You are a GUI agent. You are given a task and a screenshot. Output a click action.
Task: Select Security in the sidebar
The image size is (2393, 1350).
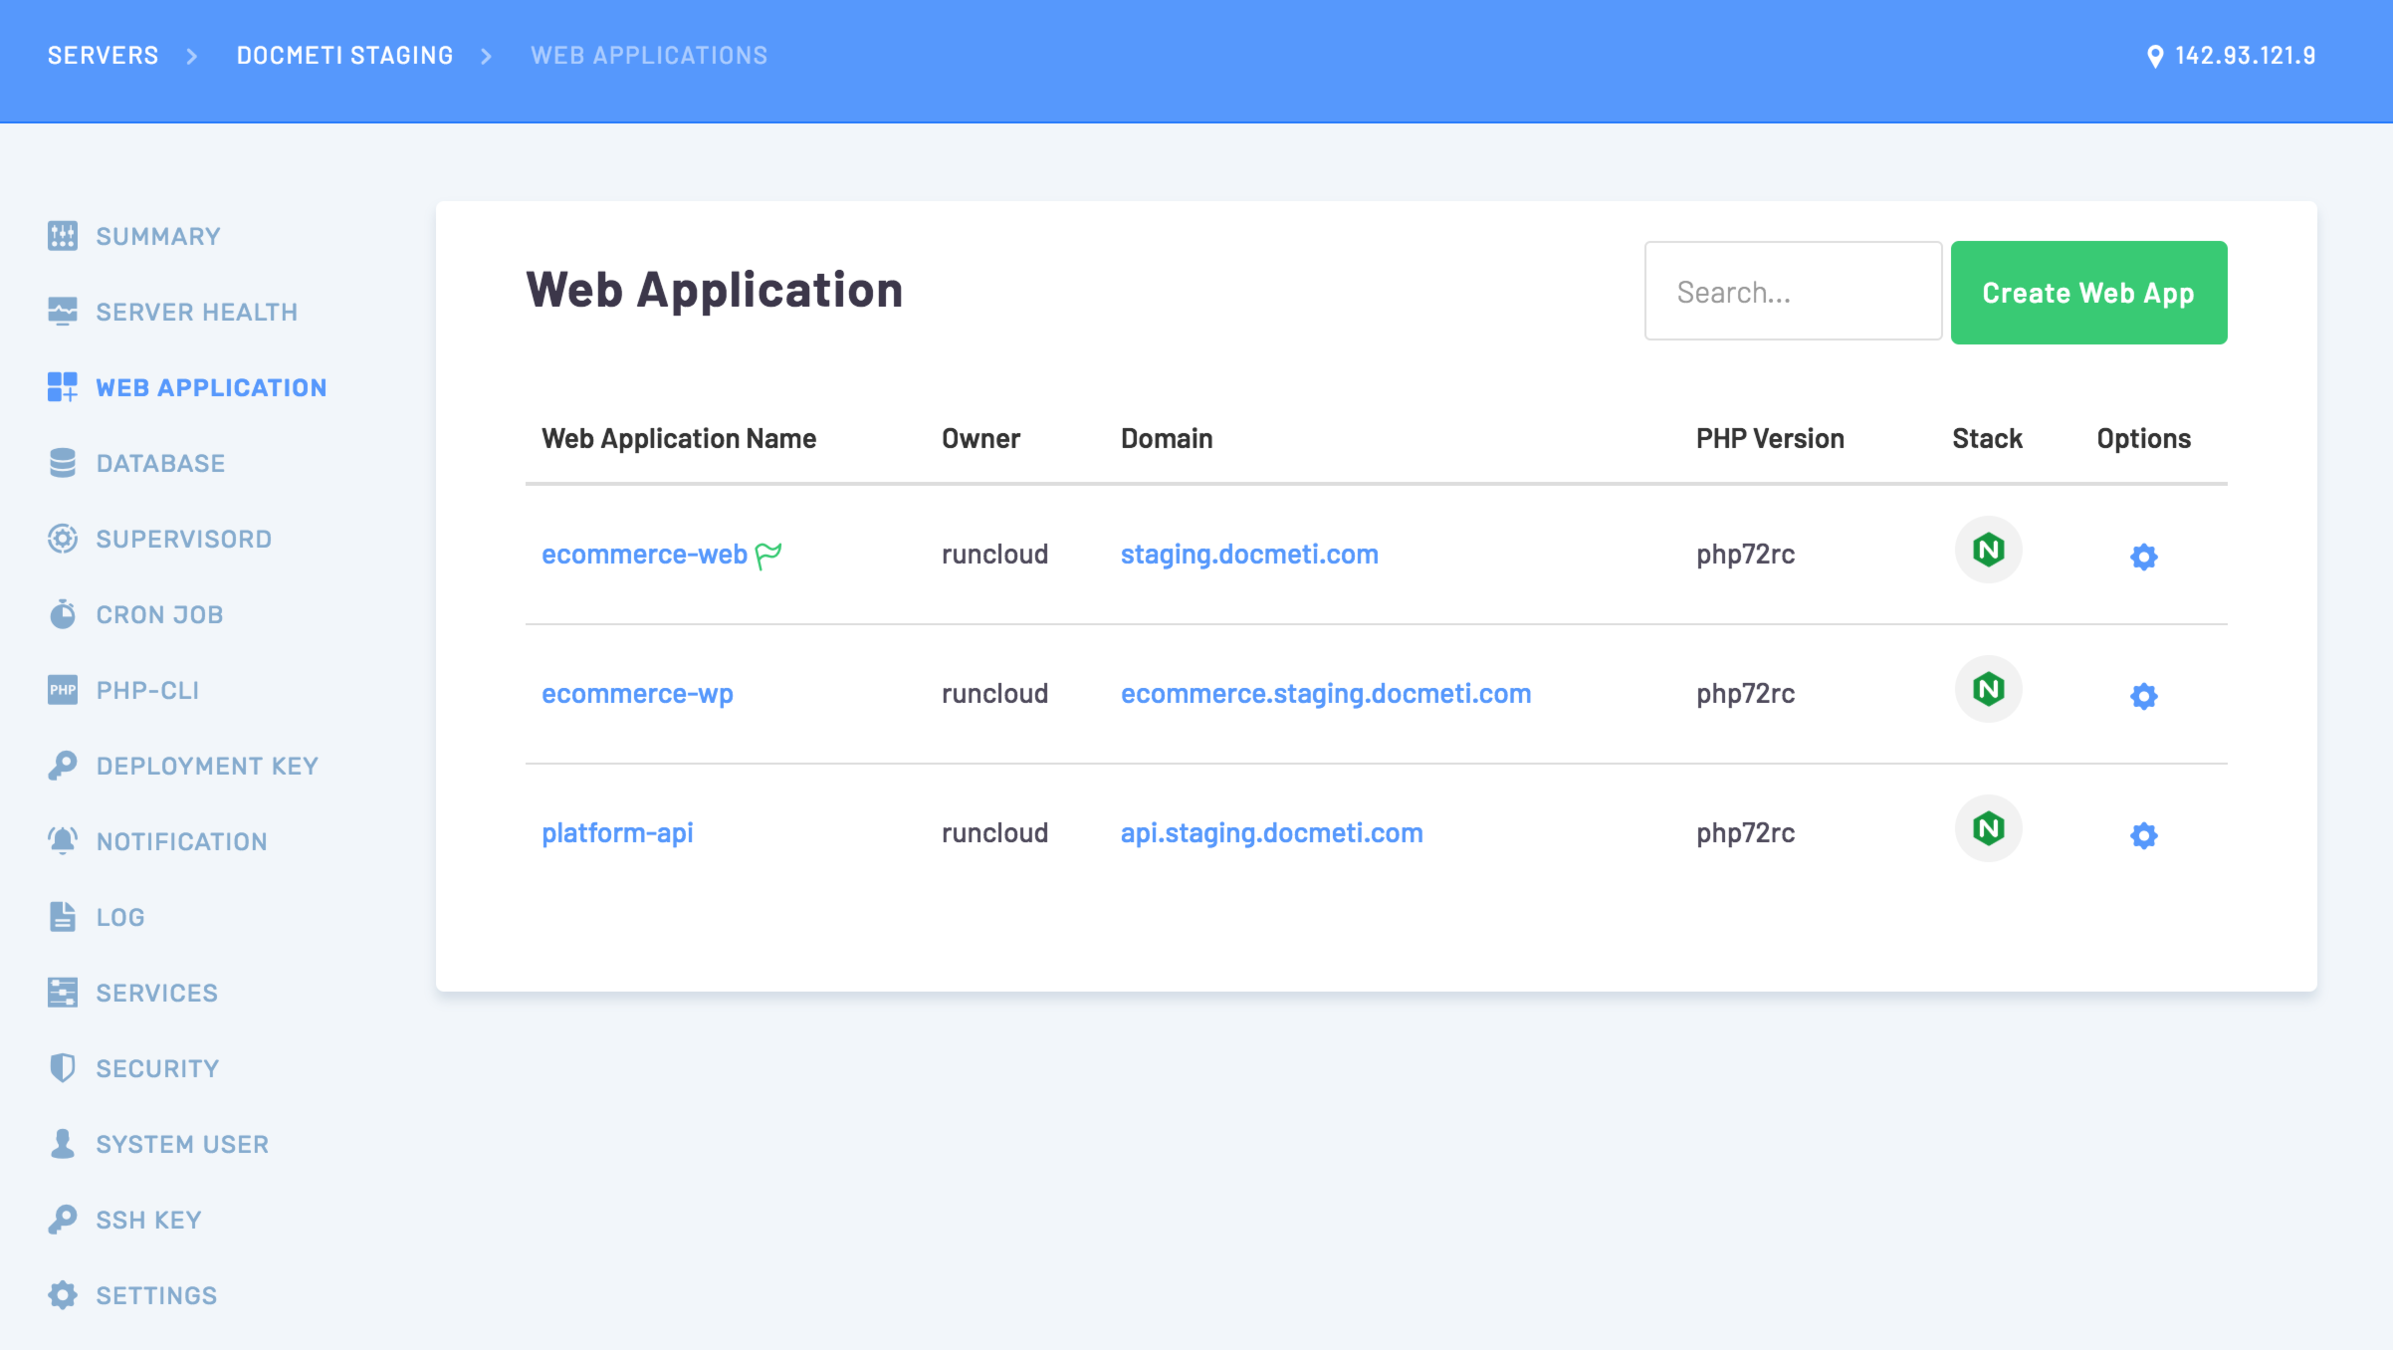coord(157,1068)
